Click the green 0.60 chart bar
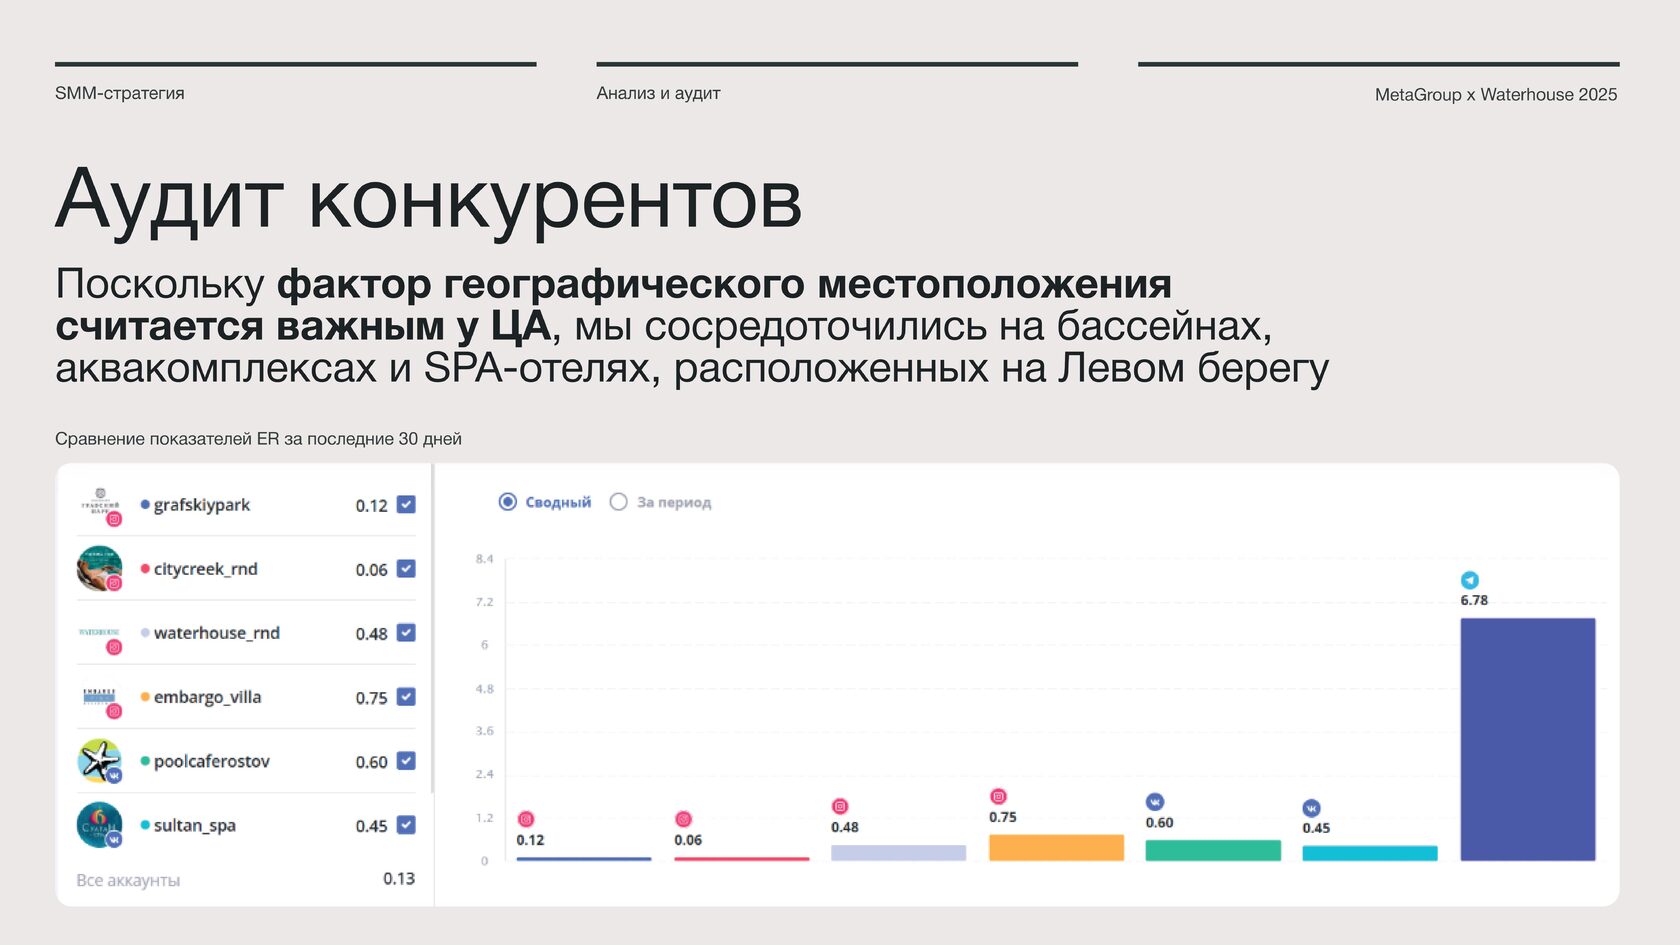 tap(1213, 850)
